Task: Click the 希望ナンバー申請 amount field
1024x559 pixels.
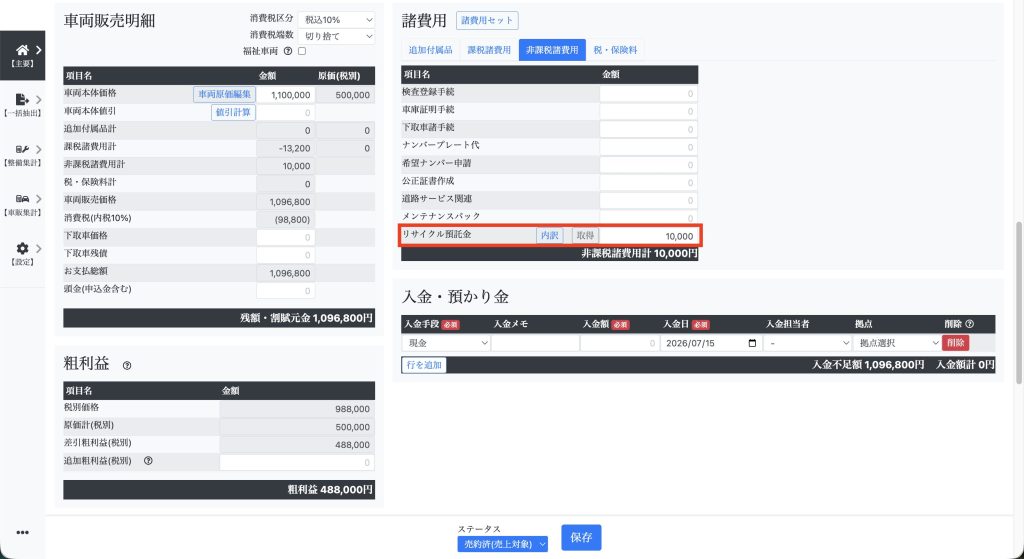Action: point(648,165)
